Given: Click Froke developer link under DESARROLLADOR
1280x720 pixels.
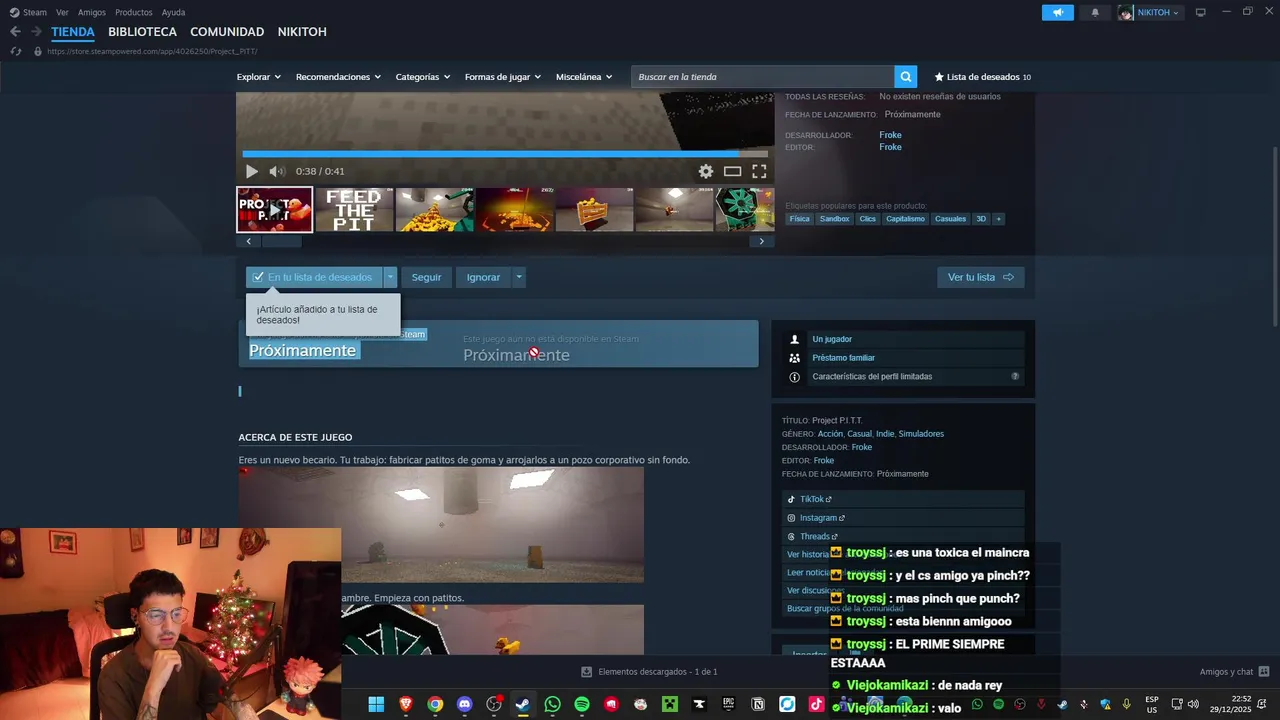Looking at the screenshot, I should (x=890, y=135).
